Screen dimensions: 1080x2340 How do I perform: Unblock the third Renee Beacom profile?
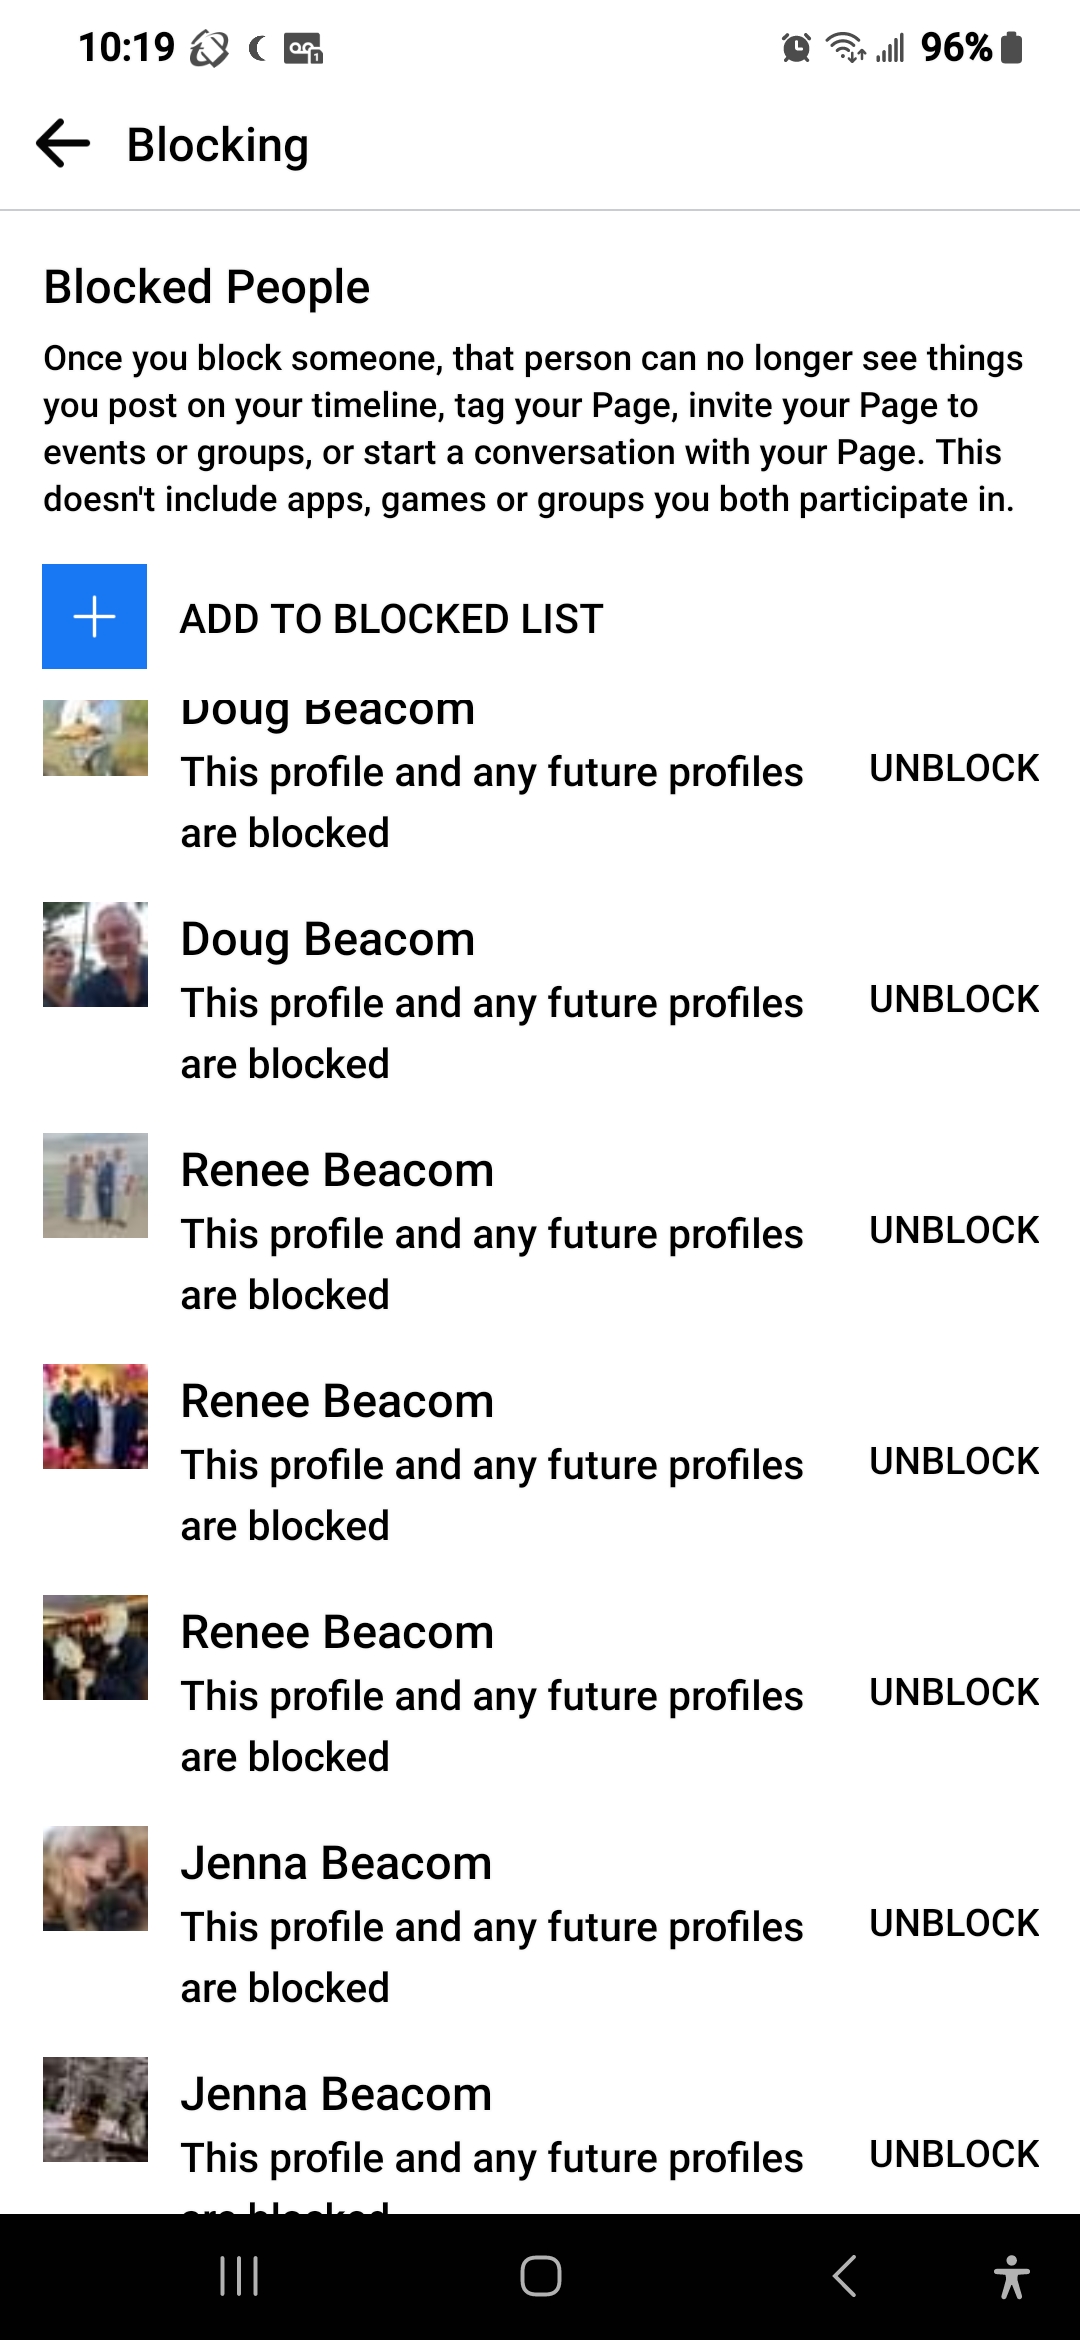point(954,1693)
